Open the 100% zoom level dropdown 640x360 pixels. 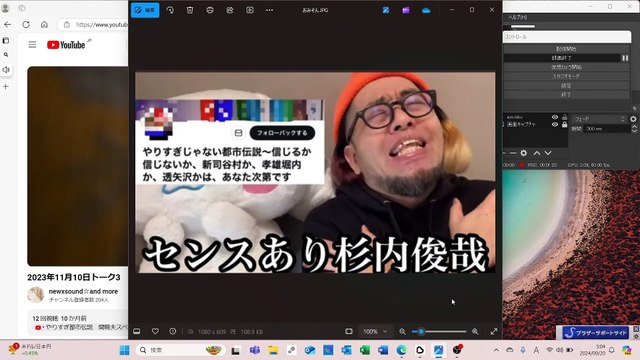[x=375, y=331]
